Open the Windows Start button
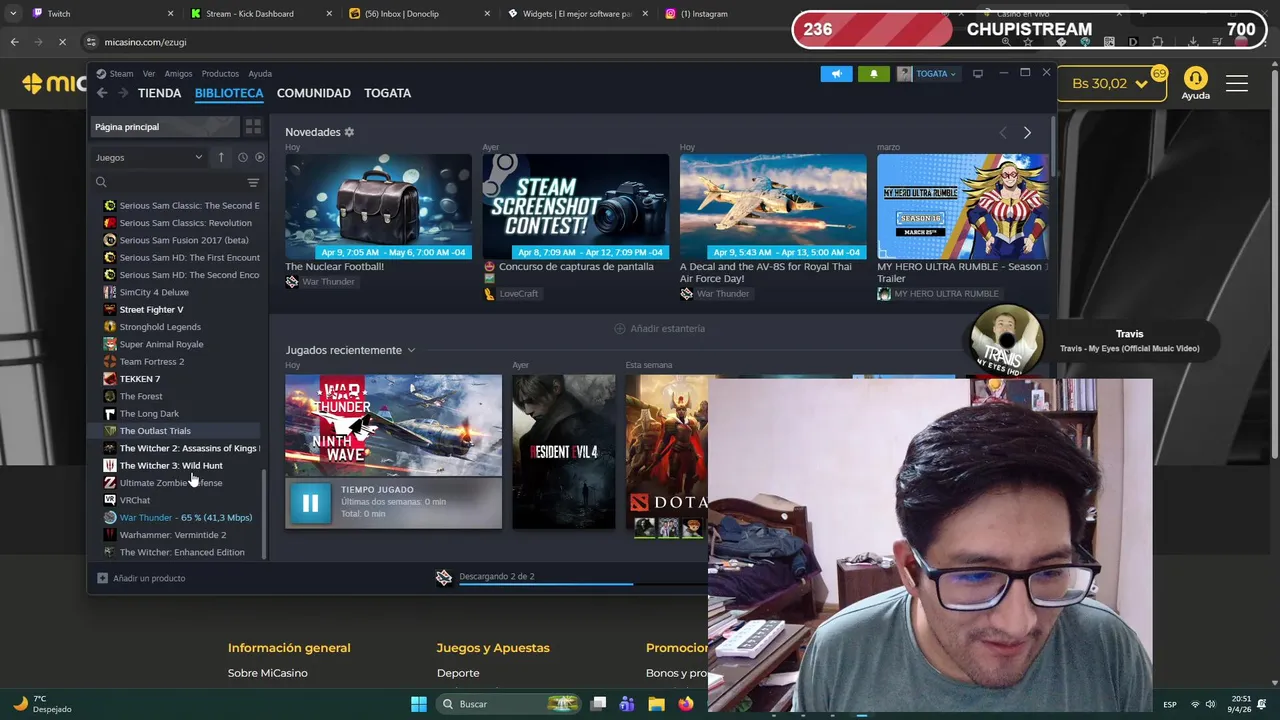The image size is (1280, 720). pyautogui.click(x=419, y=704)
